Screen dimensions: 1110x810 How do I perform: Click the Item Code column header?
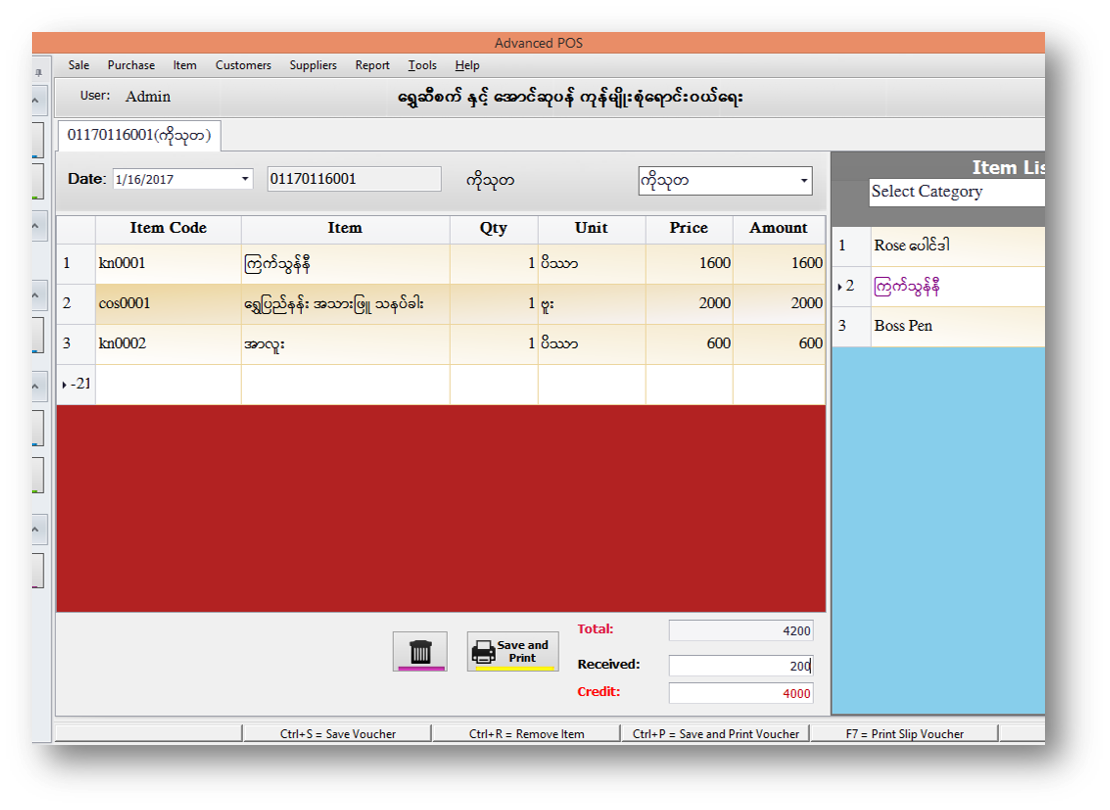(x=168, y=228)
